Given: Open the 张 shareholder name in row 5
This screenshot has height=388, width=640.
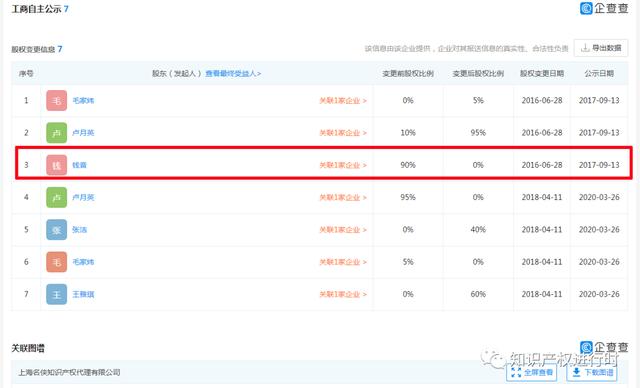Looking at the screenshot, I should (80, 229).
